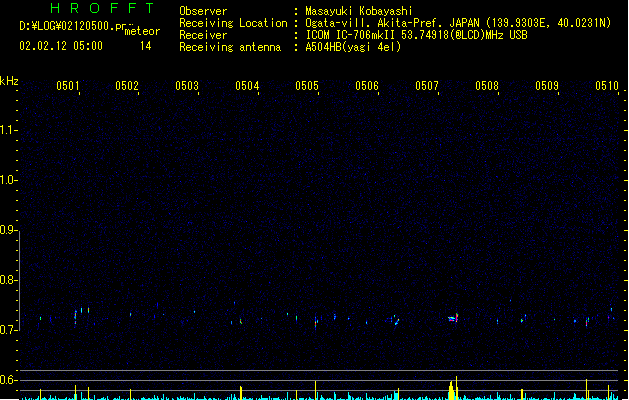Click the 0.6 kHz frequency axis label
The width and height of the screenshot is (629, 400).
click(x=8, y=380)
